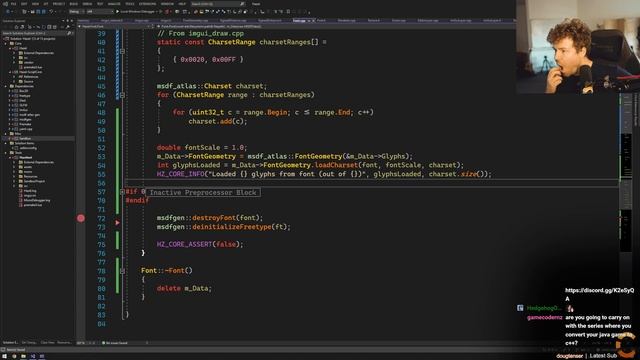This screenshot has width=640, height=360.
Task: Select the GLFW project
Action: pyautogui.click(x=23, y=105)
